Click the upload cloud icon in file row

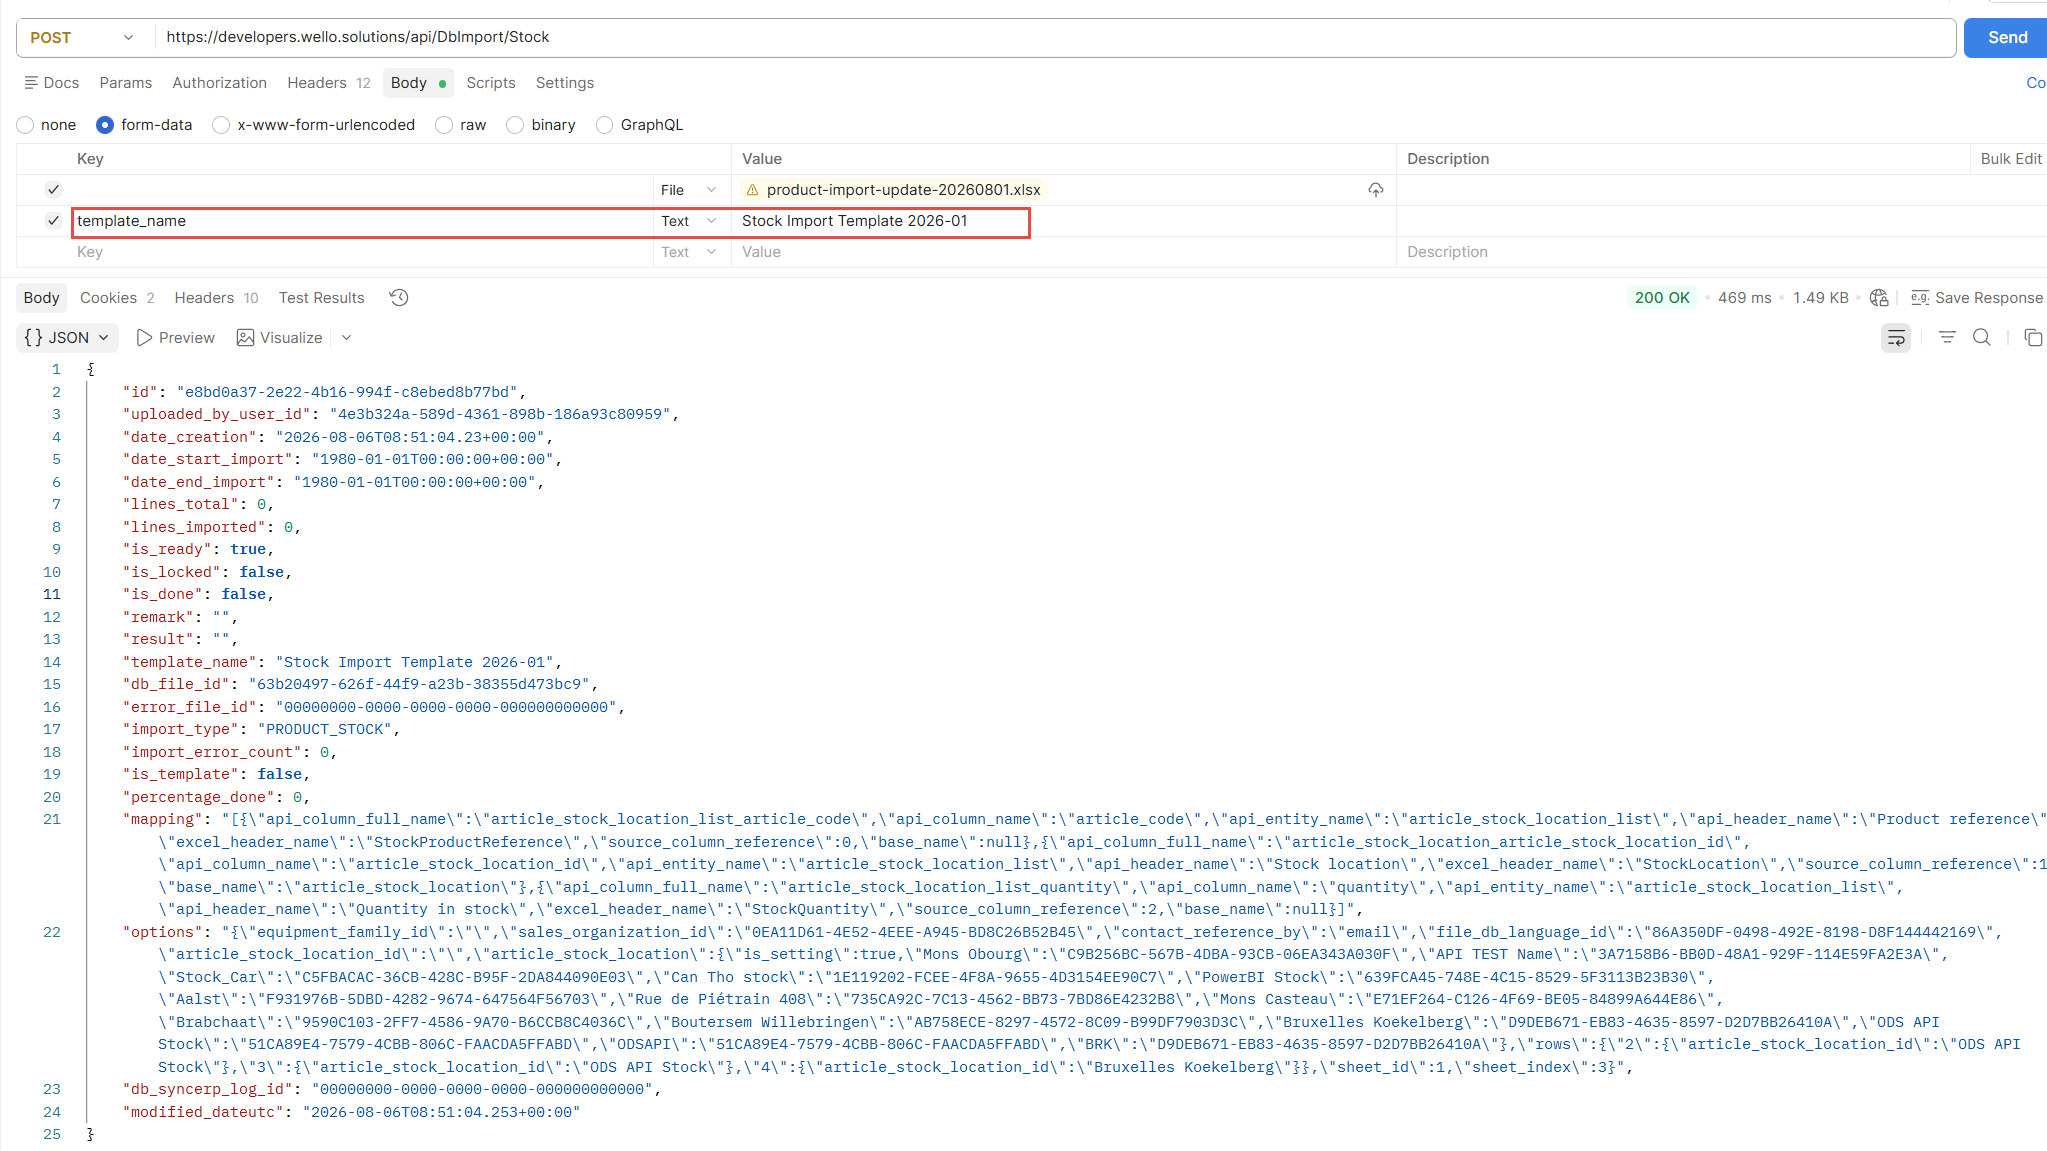tap(1376, 190)
